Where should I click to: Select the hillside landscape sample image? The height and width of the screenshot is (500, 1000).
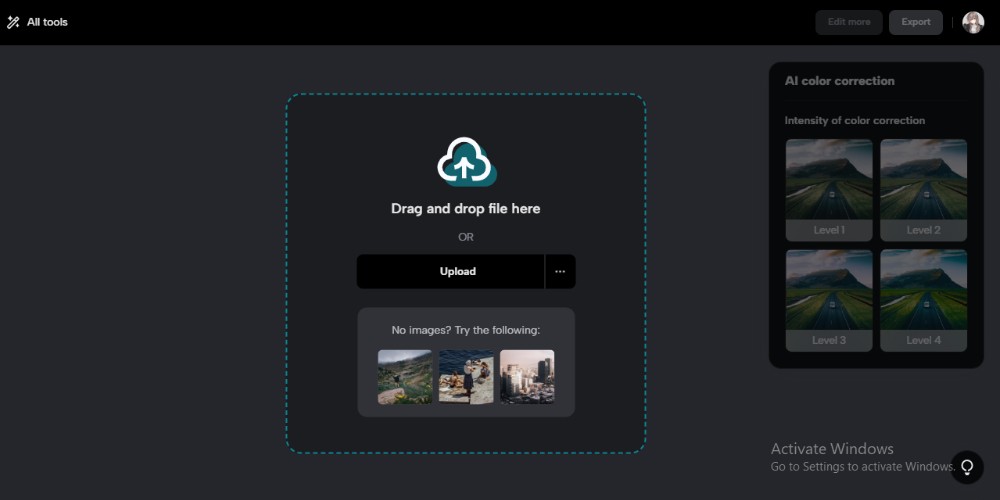click(405, 377)
